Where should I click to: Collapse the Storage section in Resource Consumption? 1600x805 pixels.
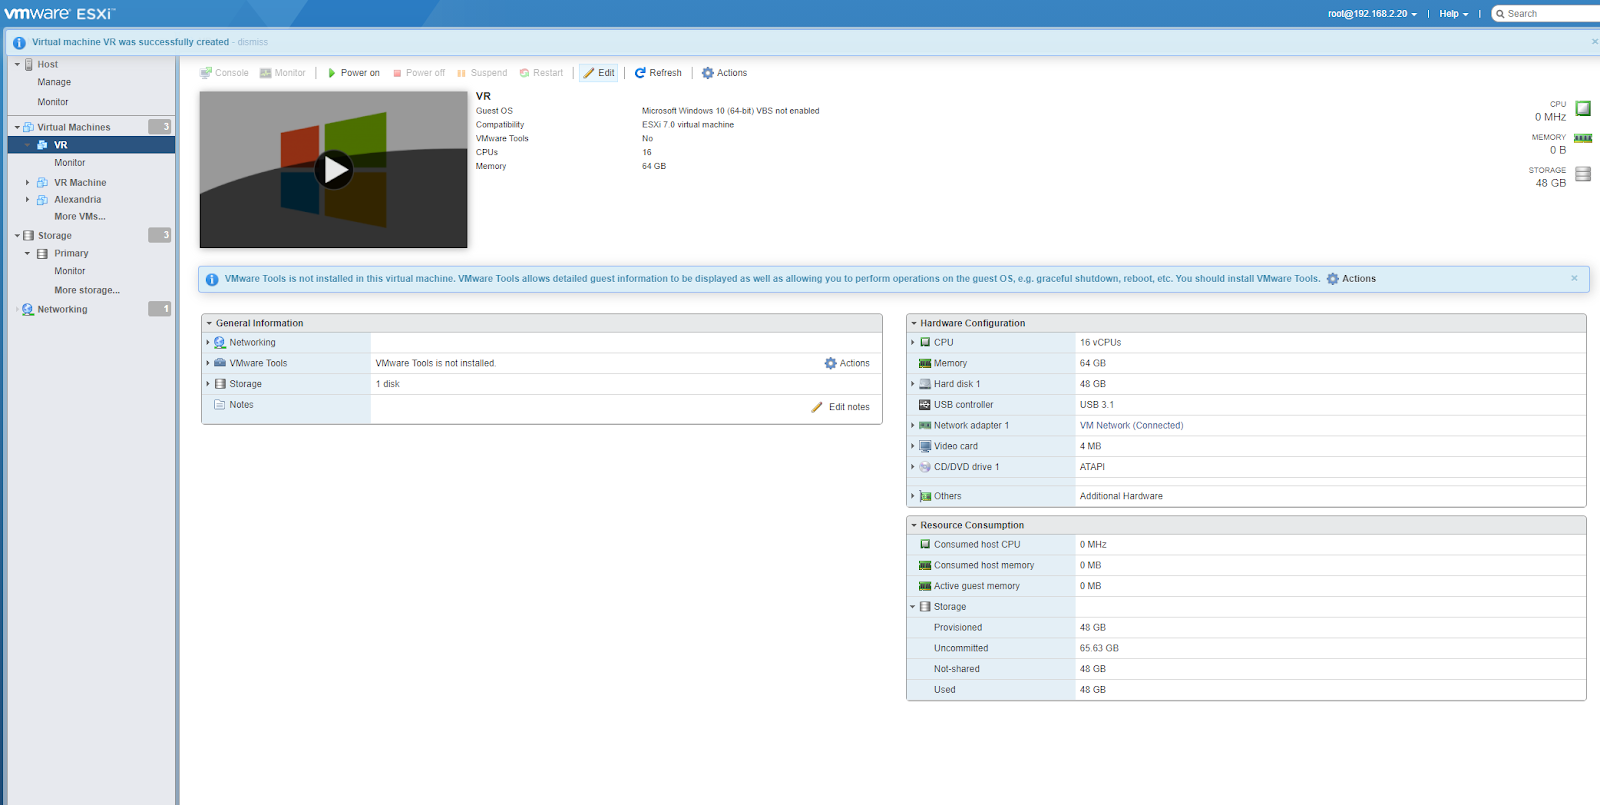913,608
